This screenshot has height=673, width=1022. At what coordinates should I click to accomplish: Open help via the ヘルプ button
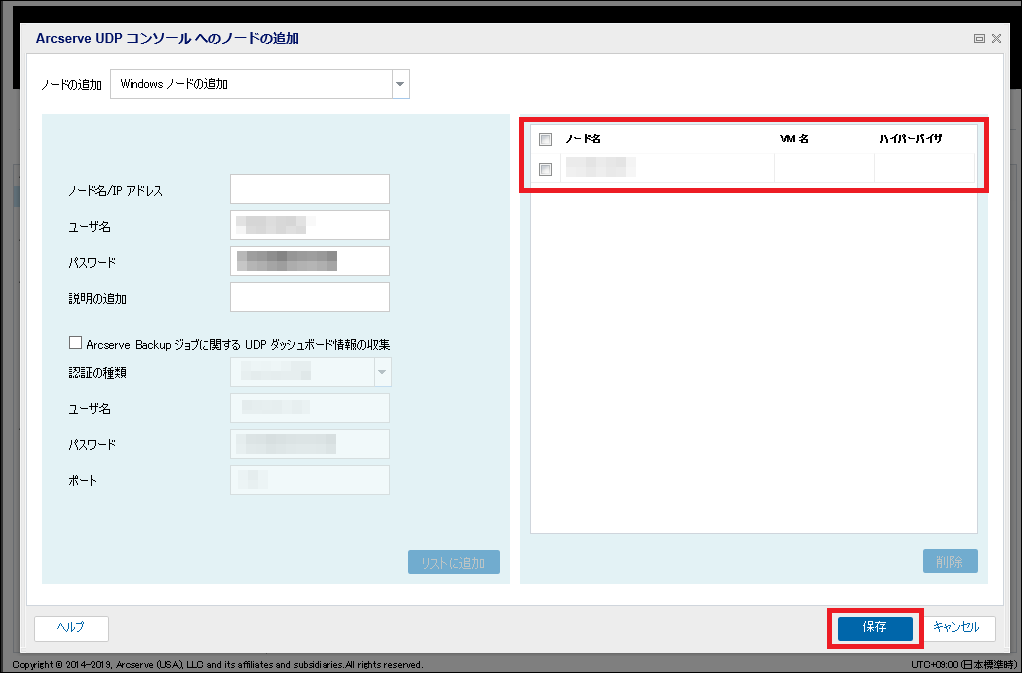(x=71, y=628)
